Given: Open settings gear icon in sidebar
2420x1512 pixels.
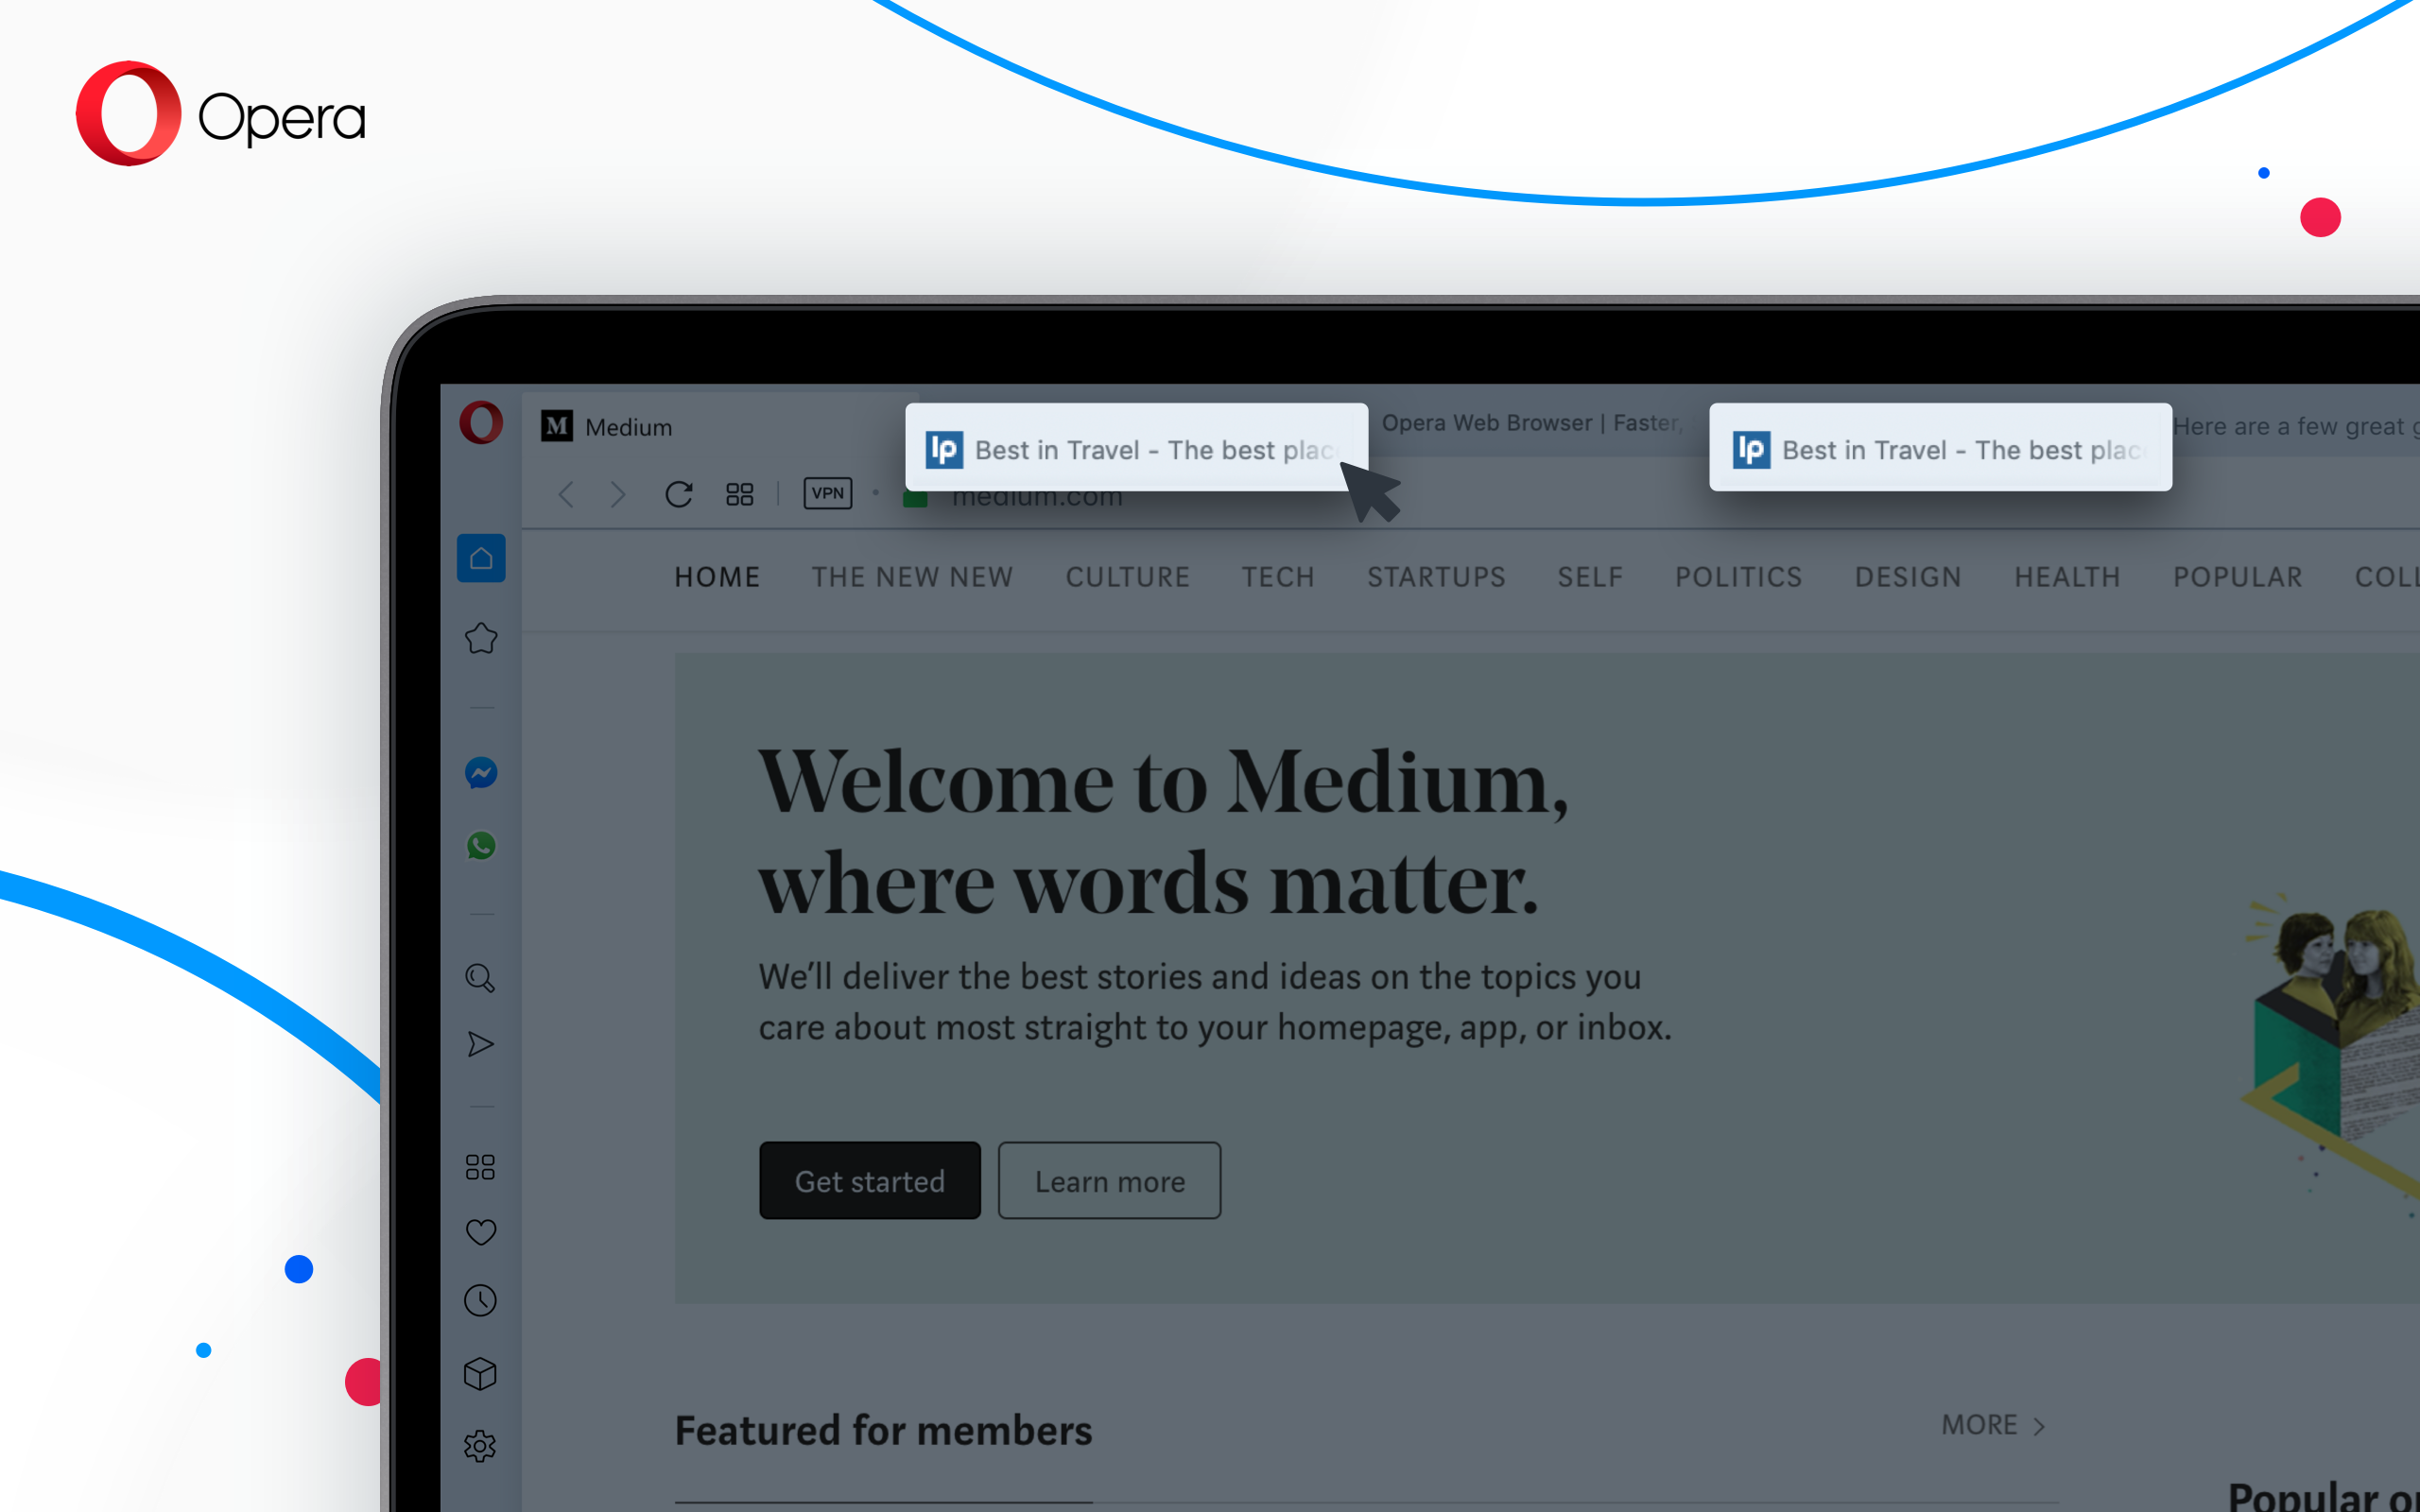Looking at the screenshot, I should pyautogui.click(x=481, y=1446).
